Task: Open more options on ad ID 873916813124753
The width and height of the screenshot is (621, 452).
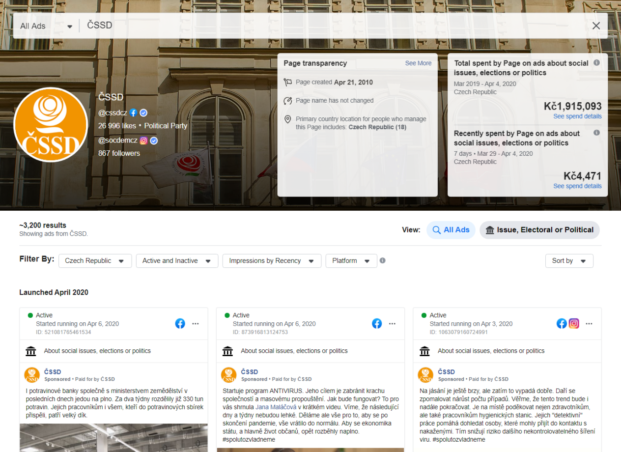Action: (x=392, y=324)
